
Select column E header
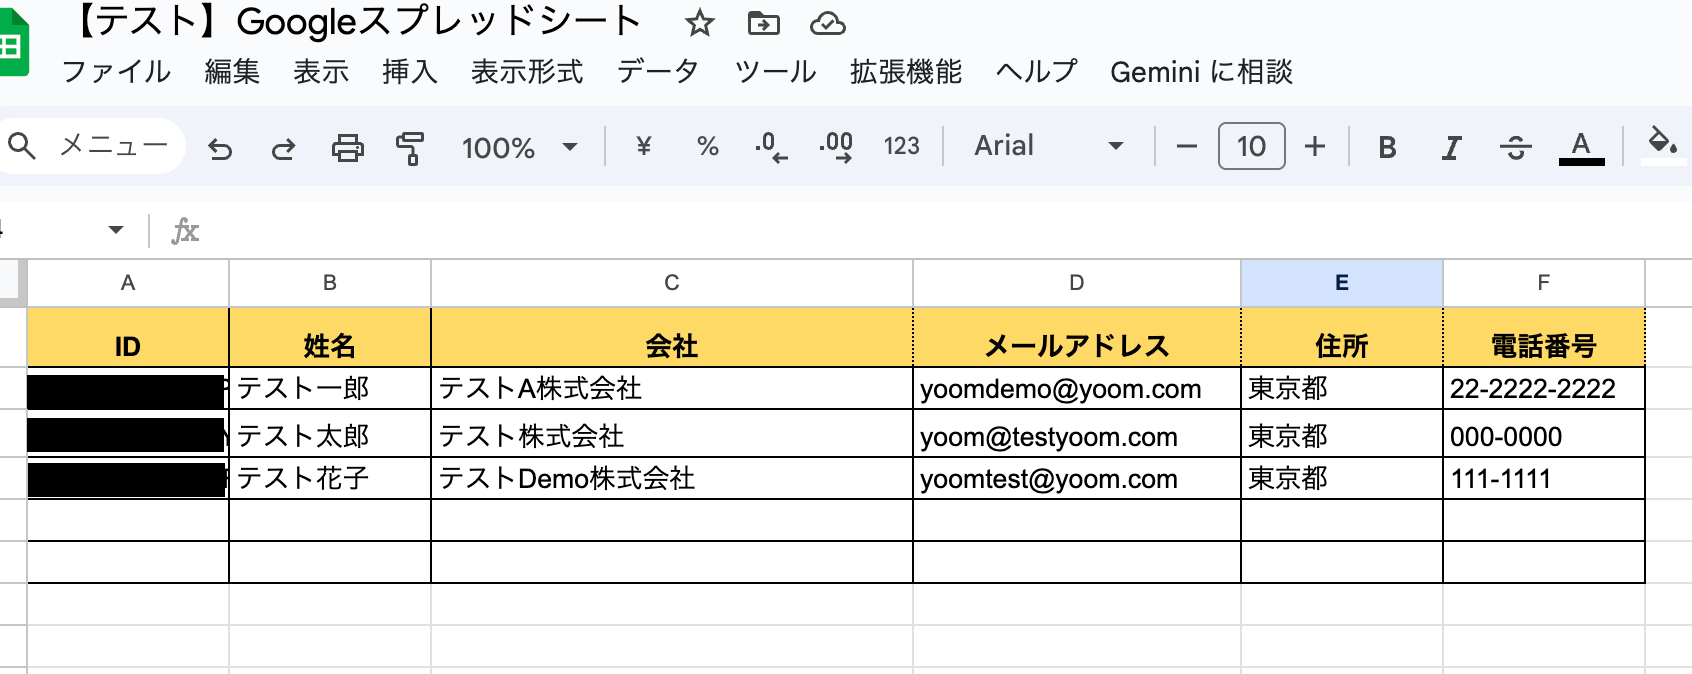pos(1342,283)
